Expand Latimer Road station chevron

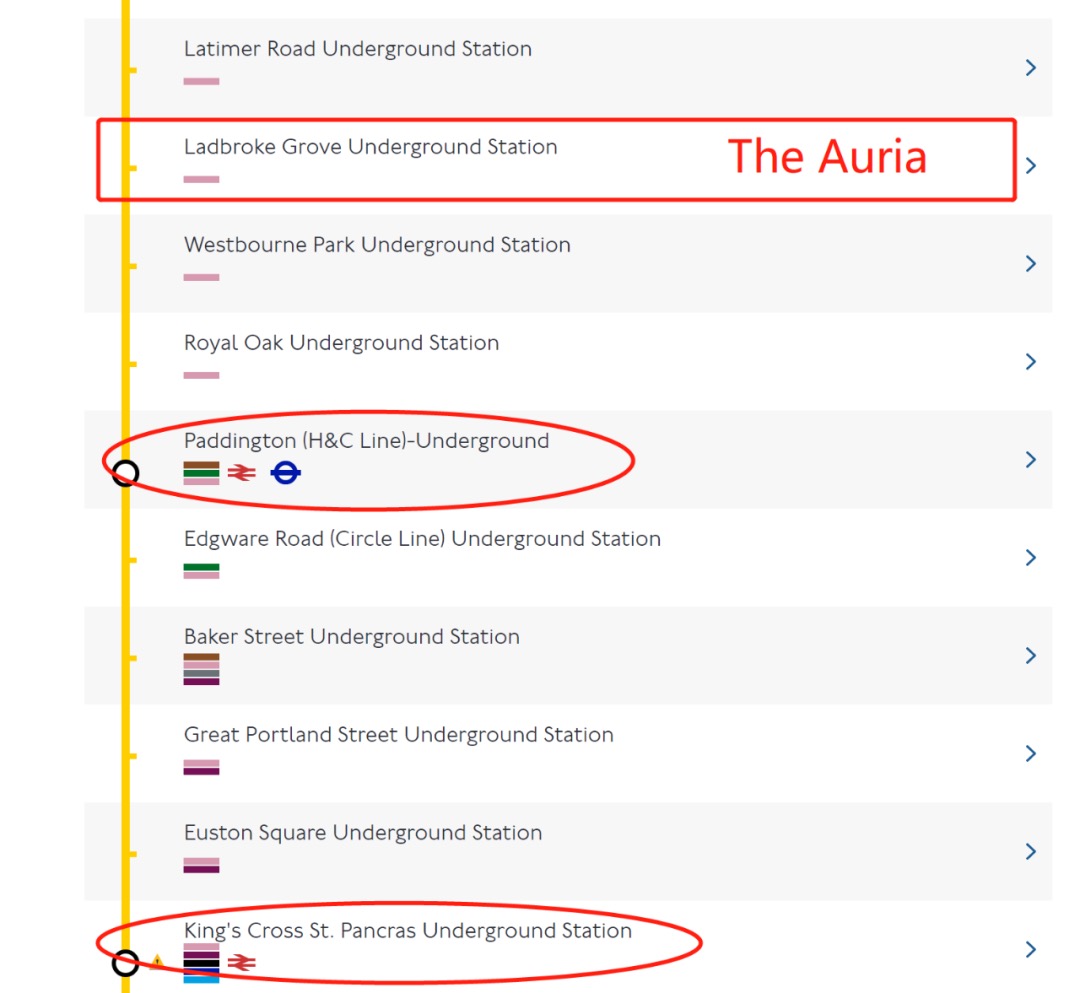pyautogui.click(x=1031, y=68)
